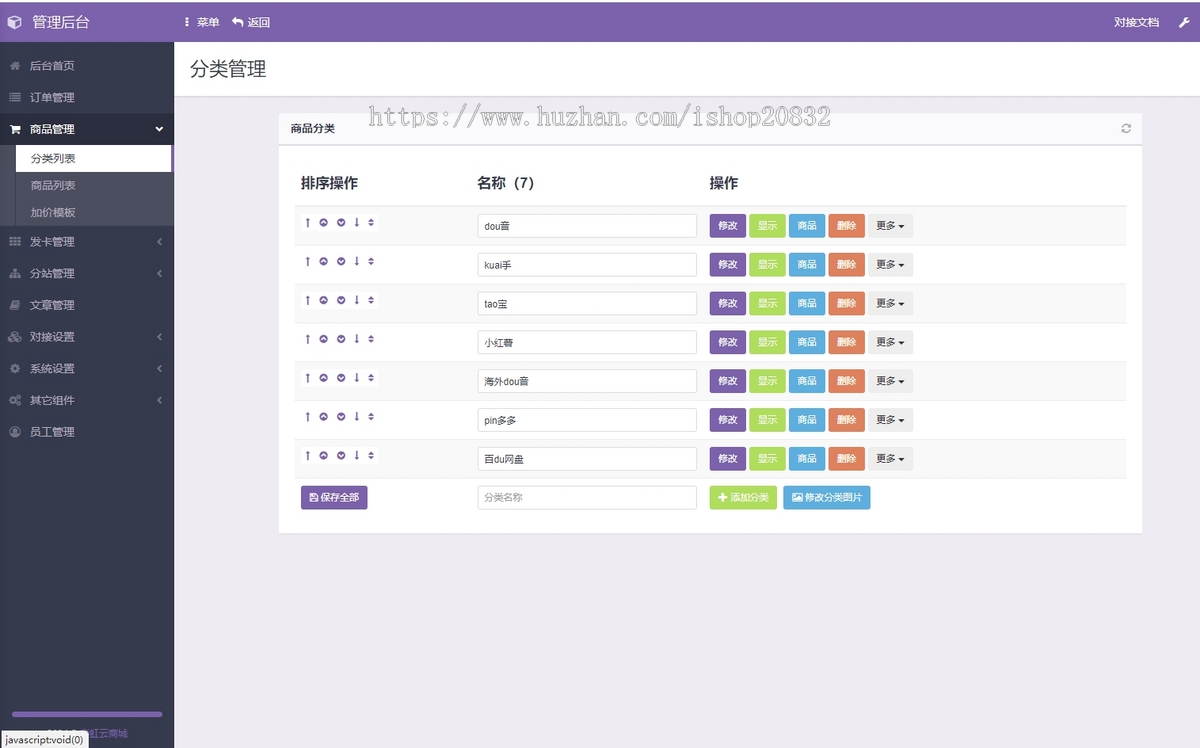Viewport: 1200px width, 748px height.
Task: Move dou音 row down one with circle-down icon
Action: pyautogui.click(x=341, y=222)
